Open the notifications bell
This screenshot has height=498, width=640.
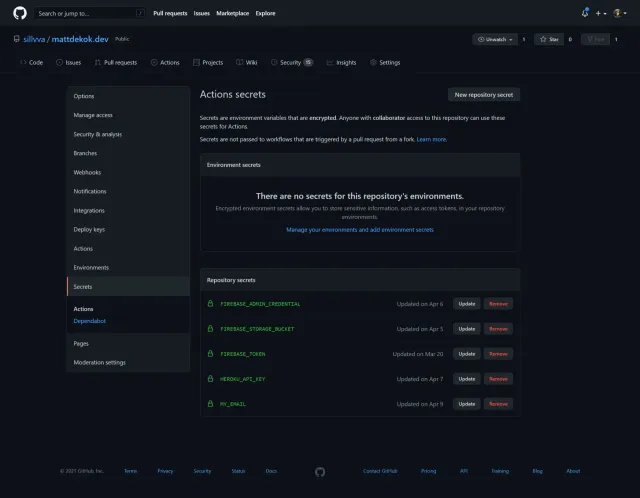click(x=585, y=13)
